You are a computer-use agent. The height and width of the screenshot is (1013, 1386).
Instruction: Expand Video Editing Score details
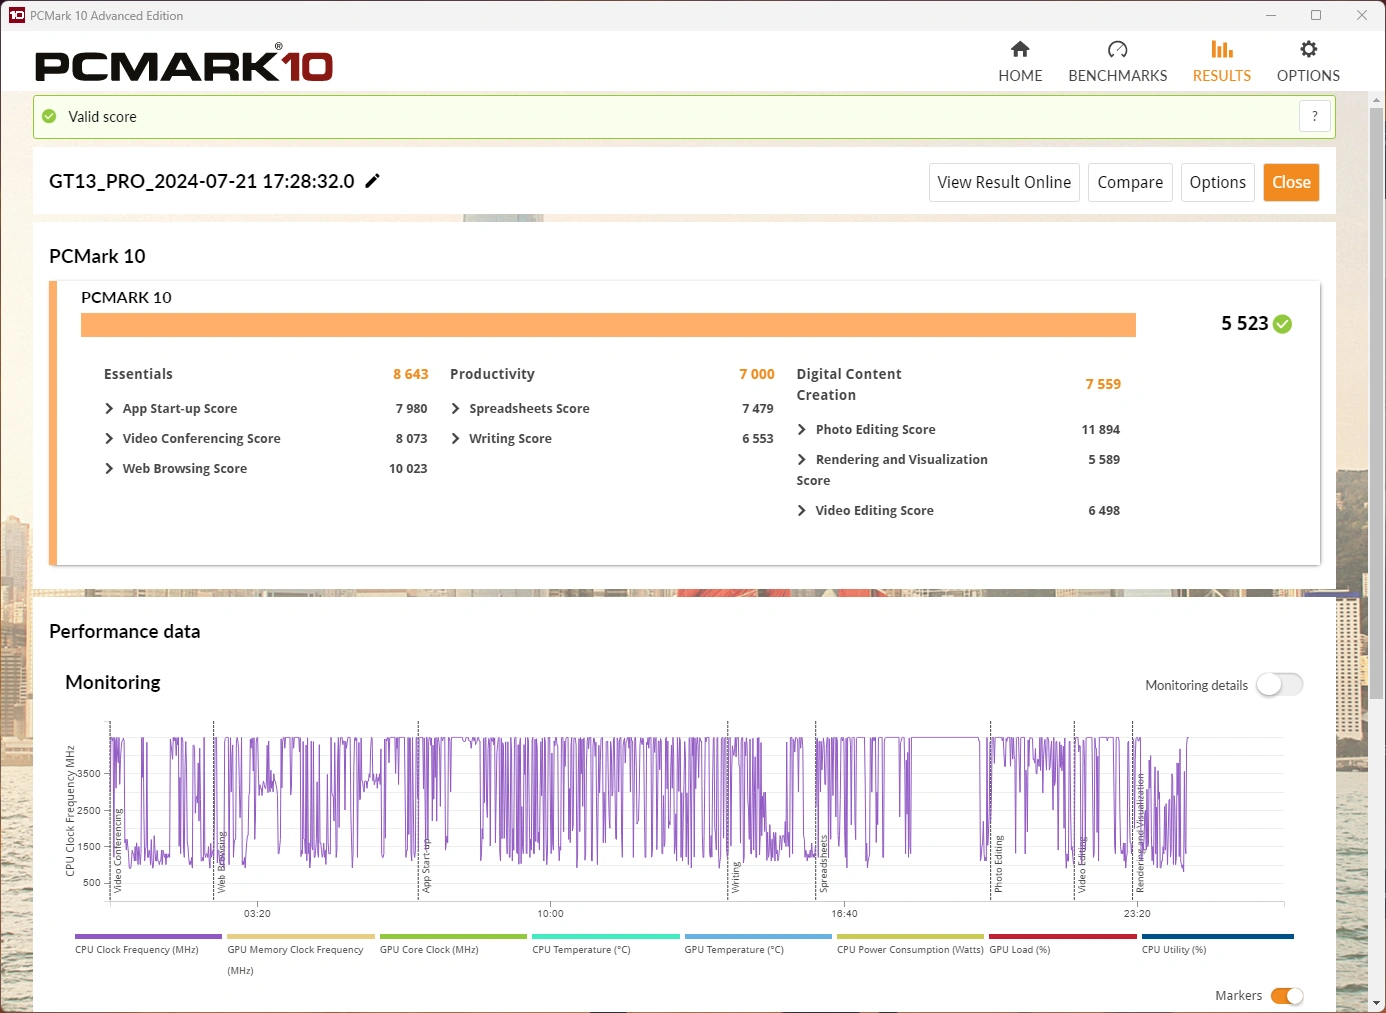click(802, 510)
